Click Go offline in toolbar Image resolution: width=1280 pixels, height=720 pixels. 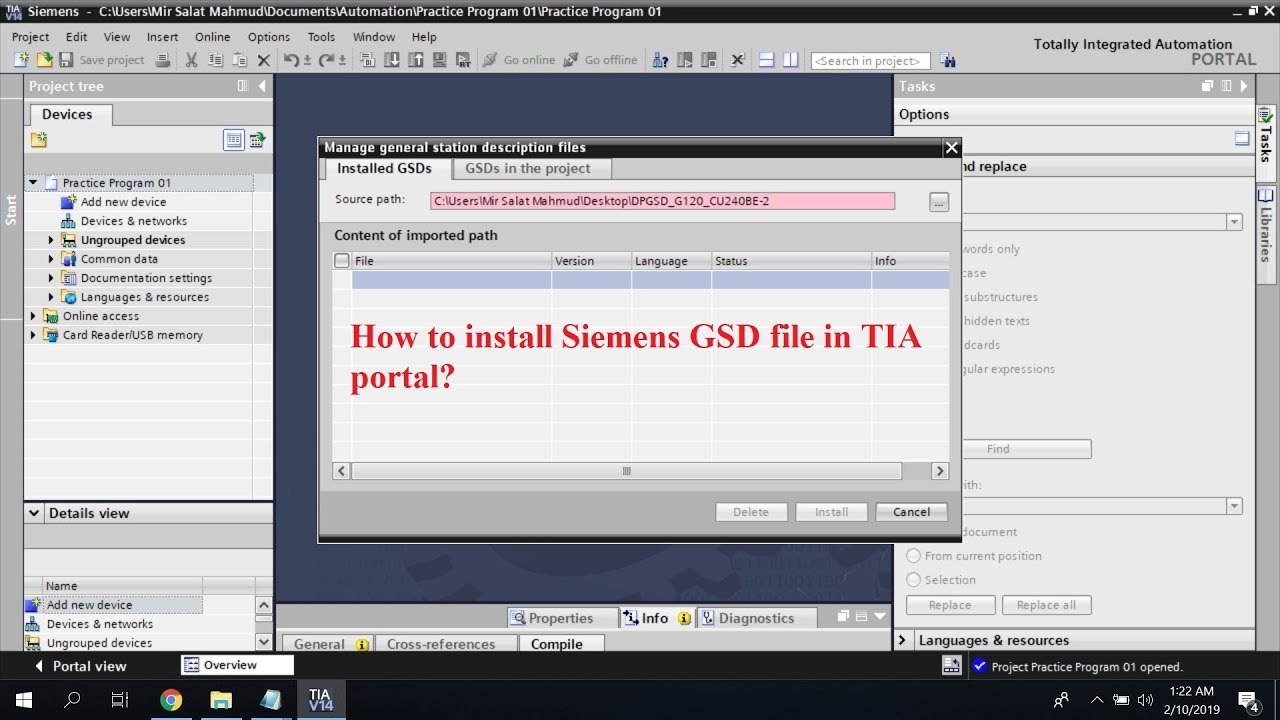click(x=599, y=60)
